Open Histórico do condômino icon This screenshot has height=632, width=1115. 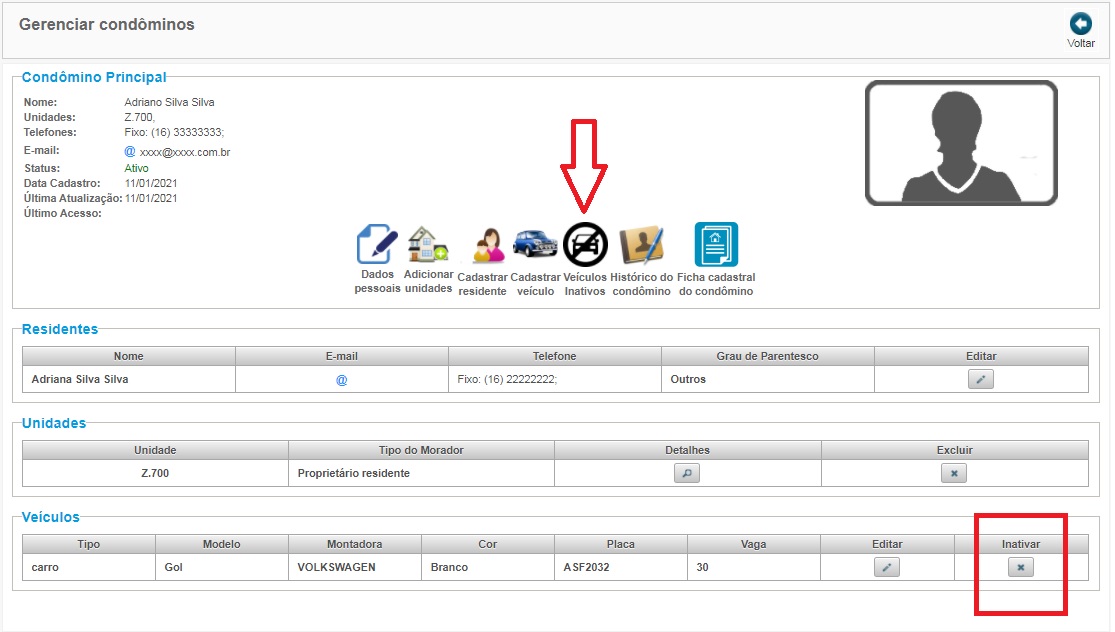tap(641, 245)
